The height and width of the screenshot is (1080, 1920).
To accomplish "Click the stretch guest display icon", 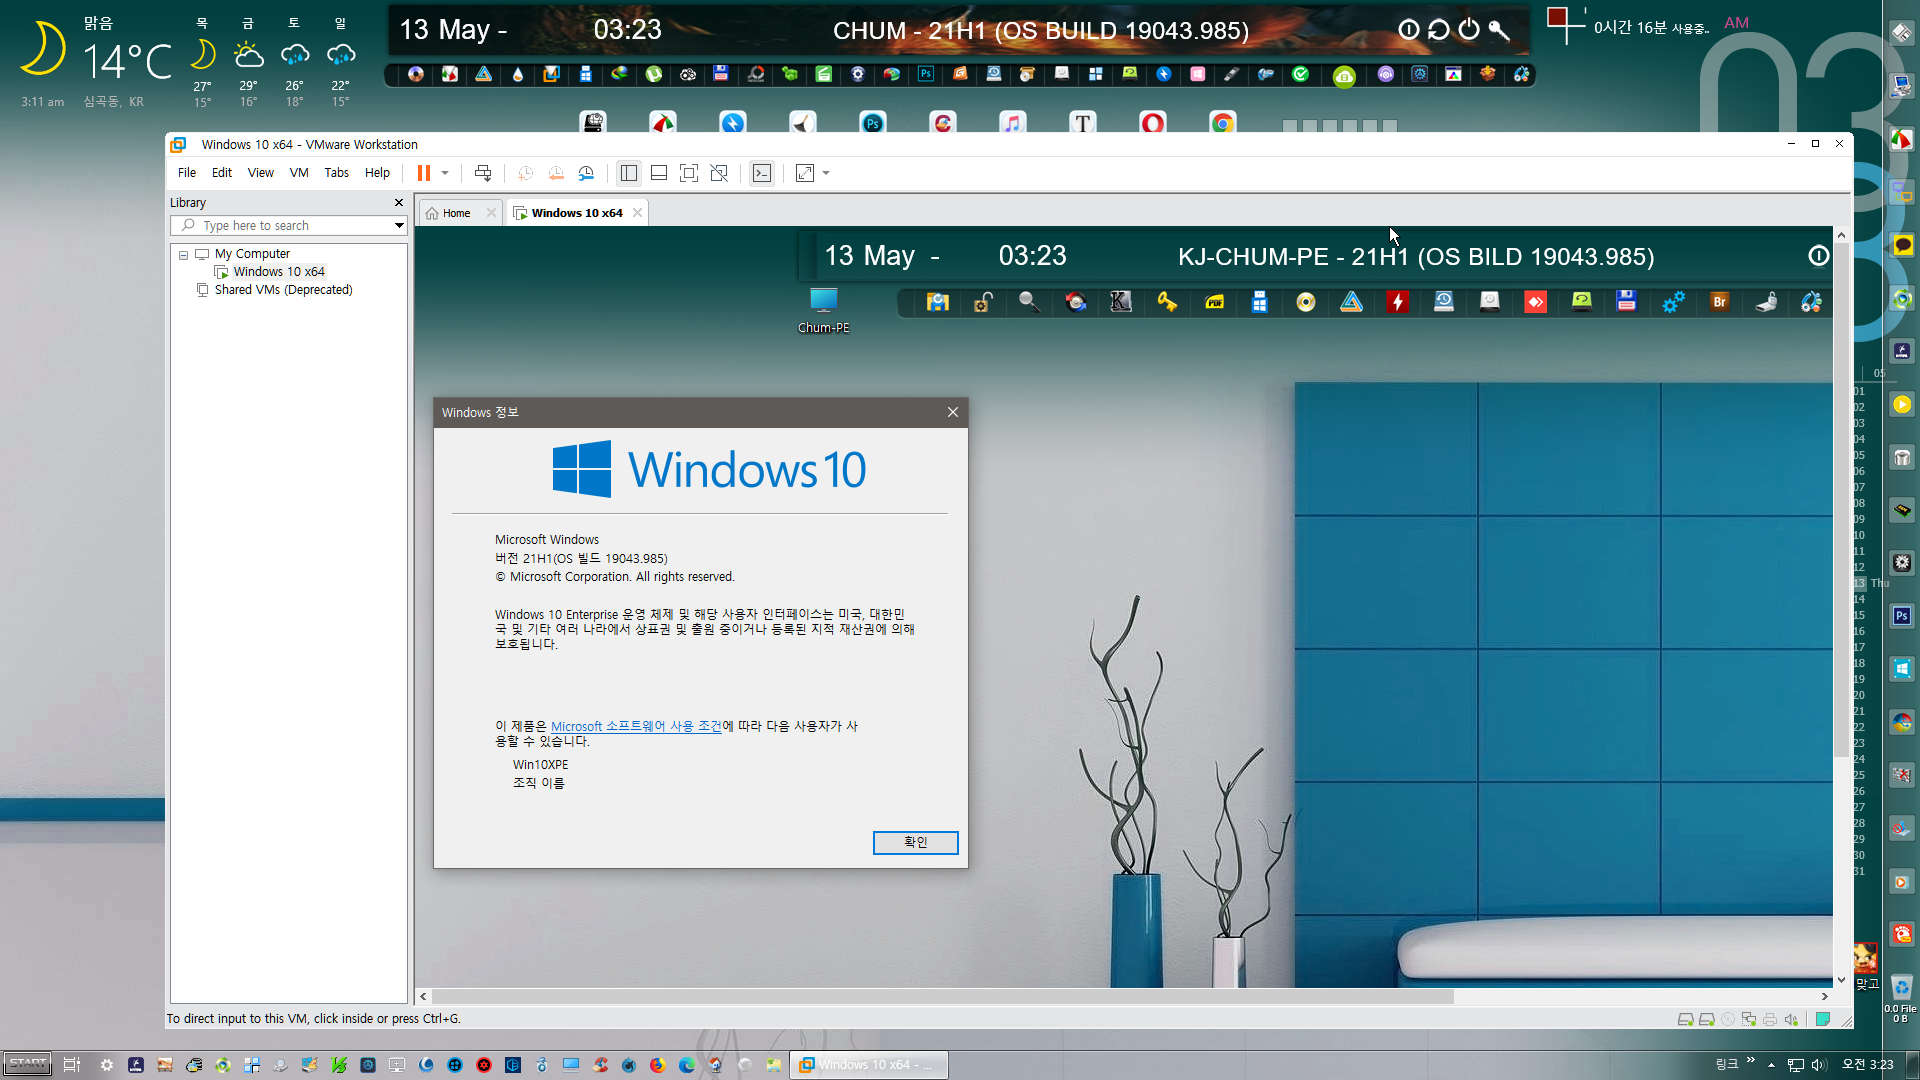I will pyautogui.click(x=805, y=173).
